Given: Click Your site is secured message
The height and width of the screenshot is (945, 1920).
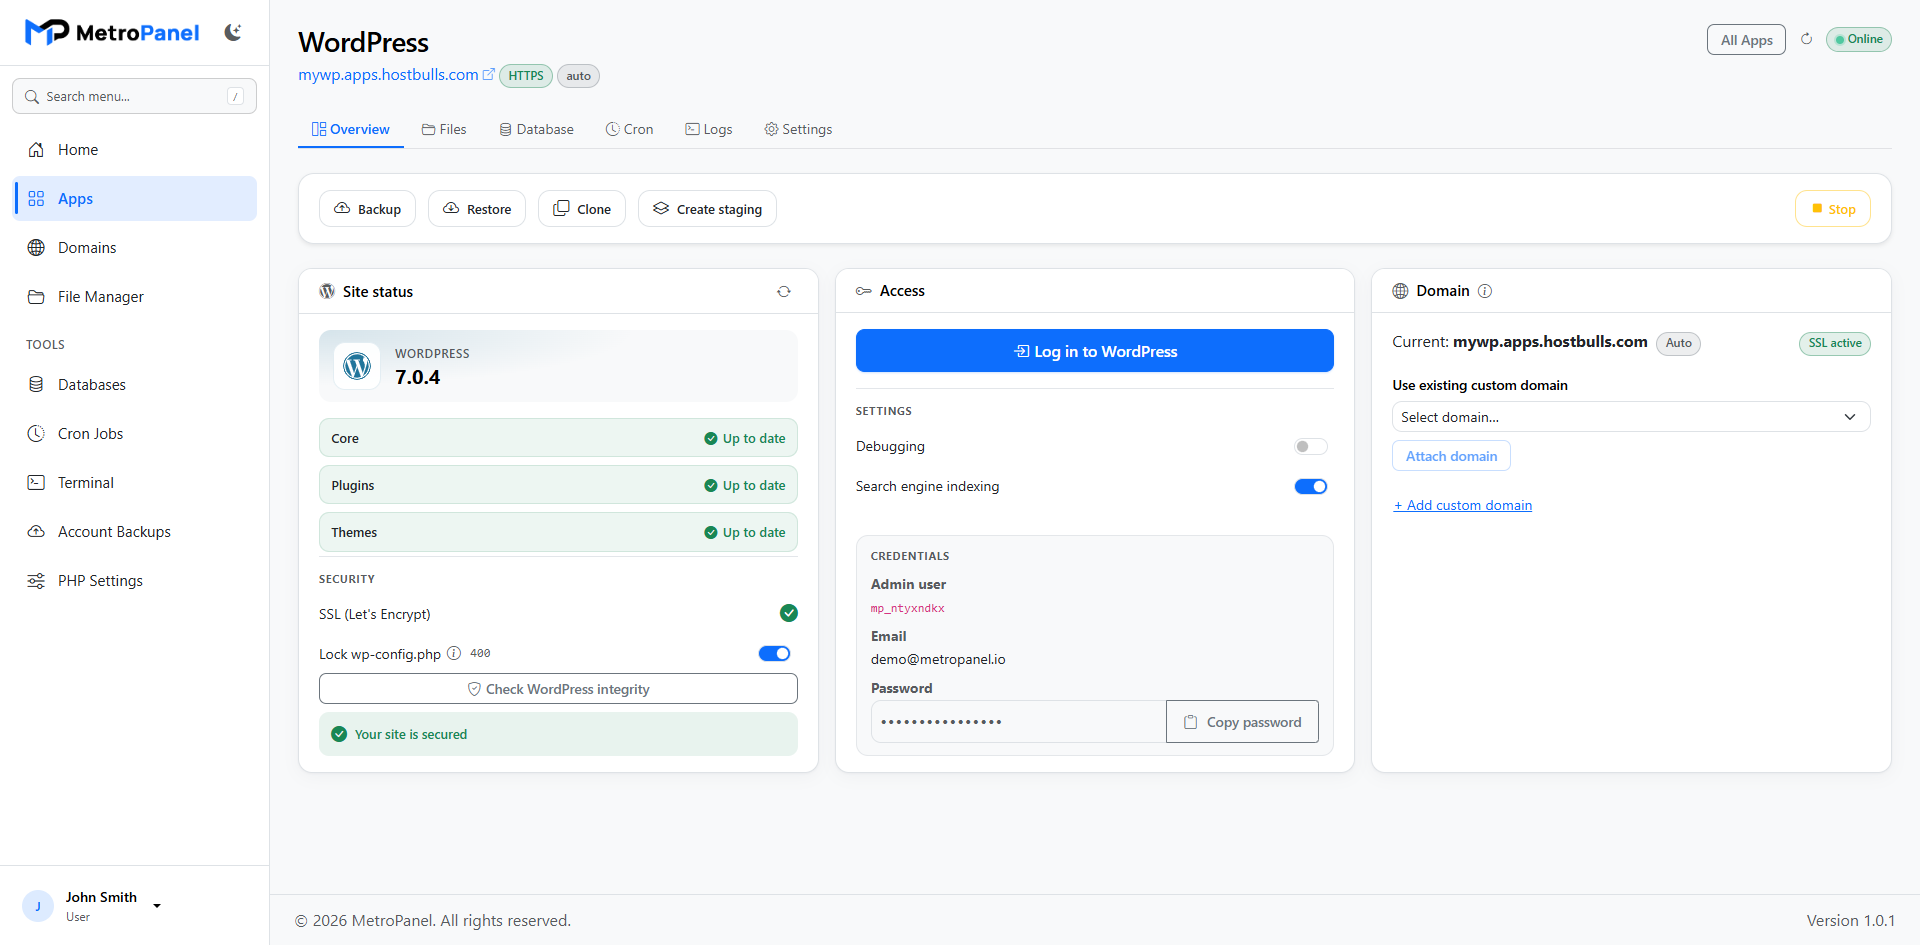Looking at the screenshot, I should click(x=558, y=734).
